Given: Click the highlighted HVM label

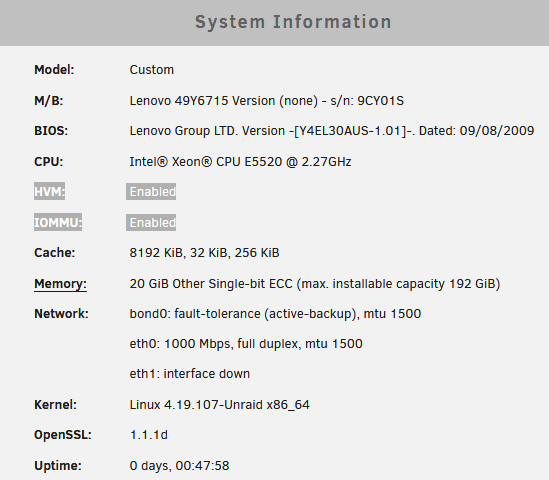Looking at the screenshot, I should (x=49, y=192).
